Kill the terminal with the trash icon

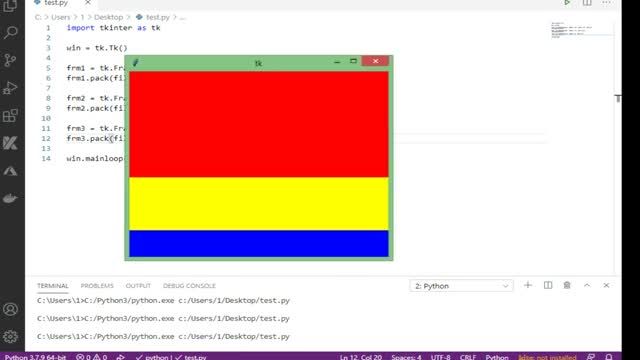pos(567,285)
